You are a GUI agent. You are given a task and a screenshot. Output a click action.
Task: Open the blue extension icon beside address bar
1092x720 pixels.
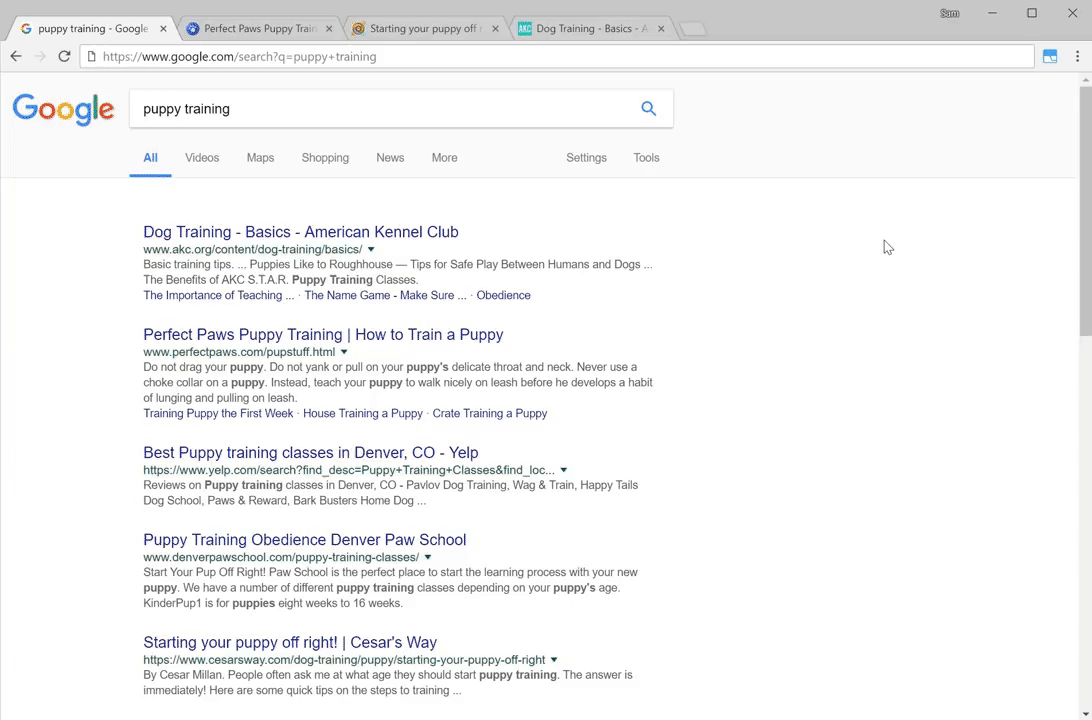pyautogui.click(x=1050, y=56)
